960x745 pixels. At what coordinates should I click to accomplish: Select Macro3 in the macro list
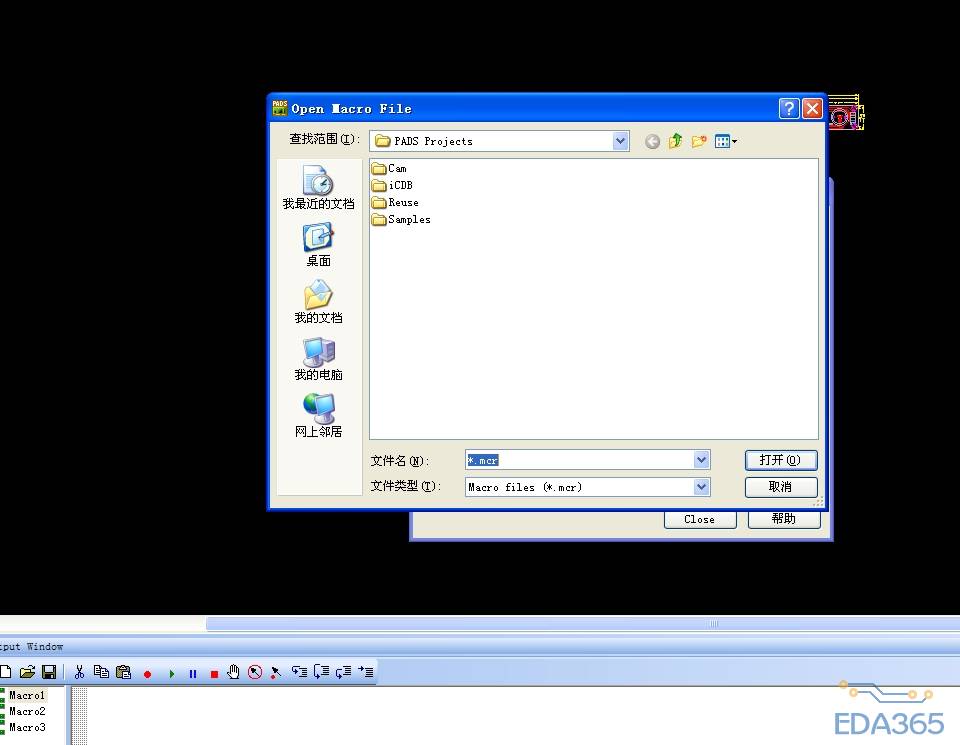pos(27,727)
